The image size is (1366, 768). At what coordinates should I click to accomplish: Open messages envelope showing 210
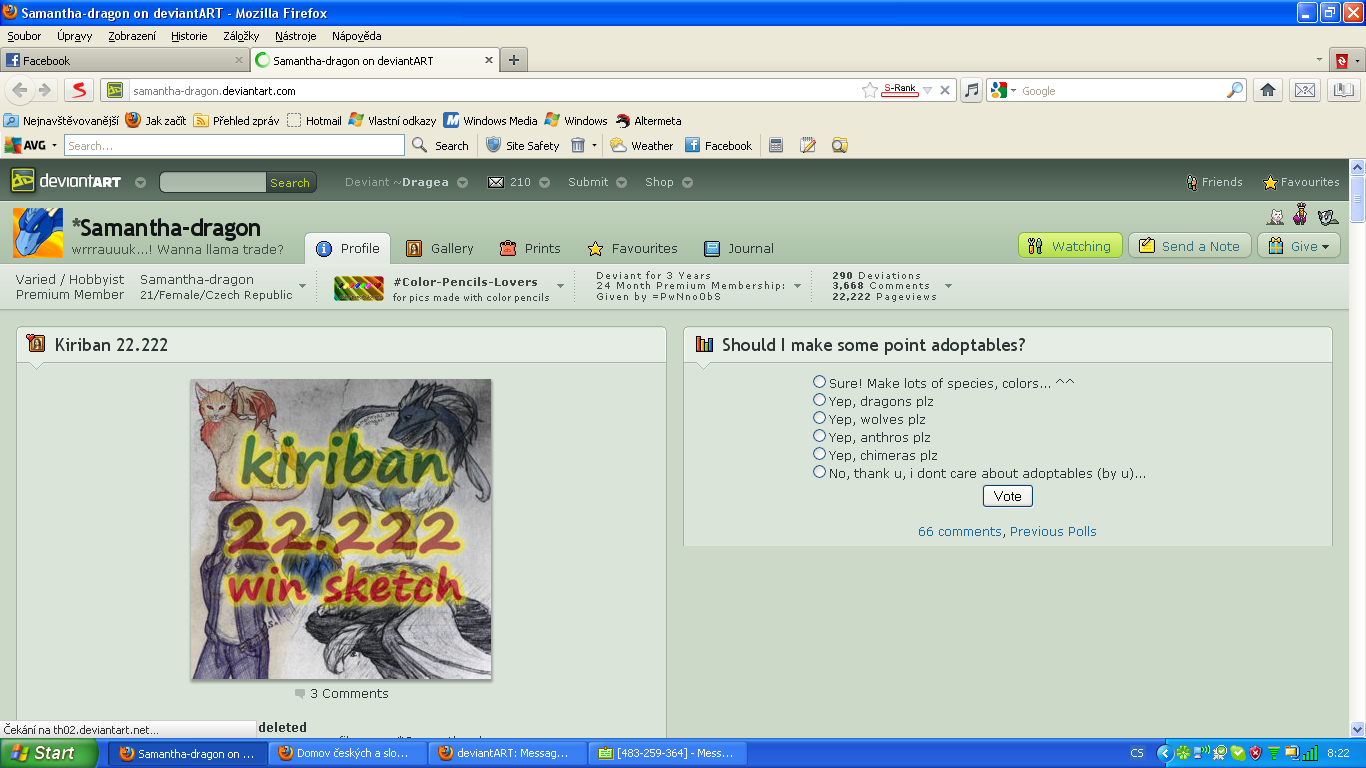tap(508, 182)
